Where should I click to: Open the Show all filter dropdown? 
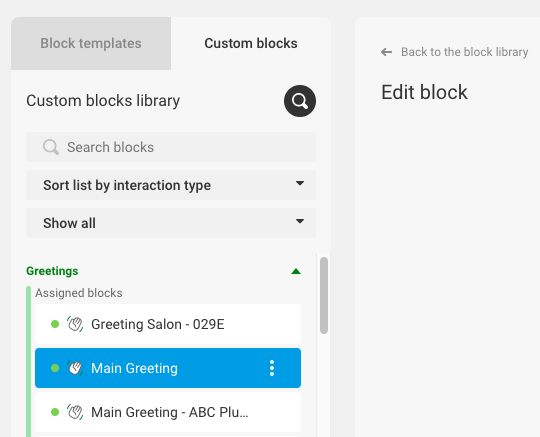coord(171,223)
